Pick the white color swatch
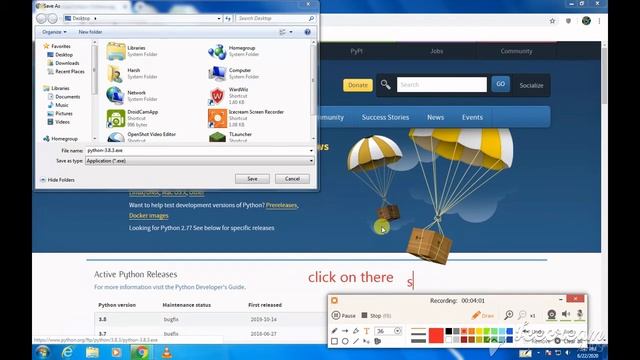 click(449, 339)
